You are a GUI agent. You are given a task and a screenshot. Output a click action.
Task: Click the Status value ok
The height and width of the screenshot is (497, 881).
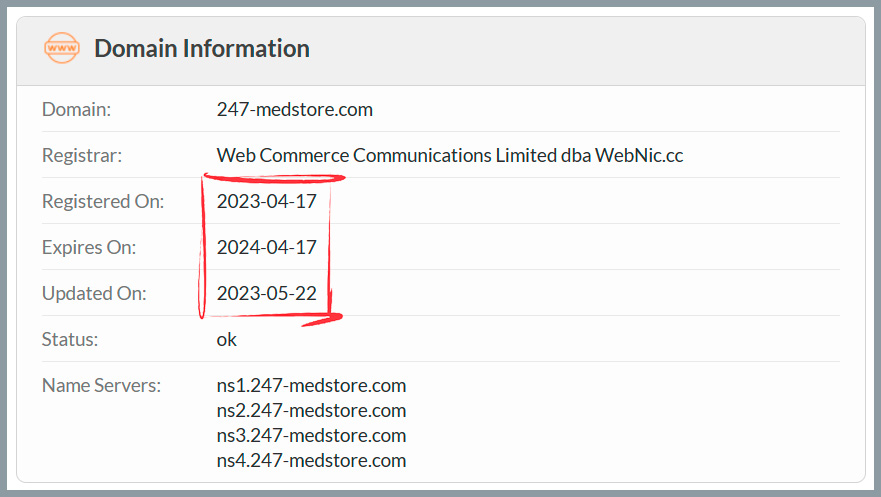(226, 340)
